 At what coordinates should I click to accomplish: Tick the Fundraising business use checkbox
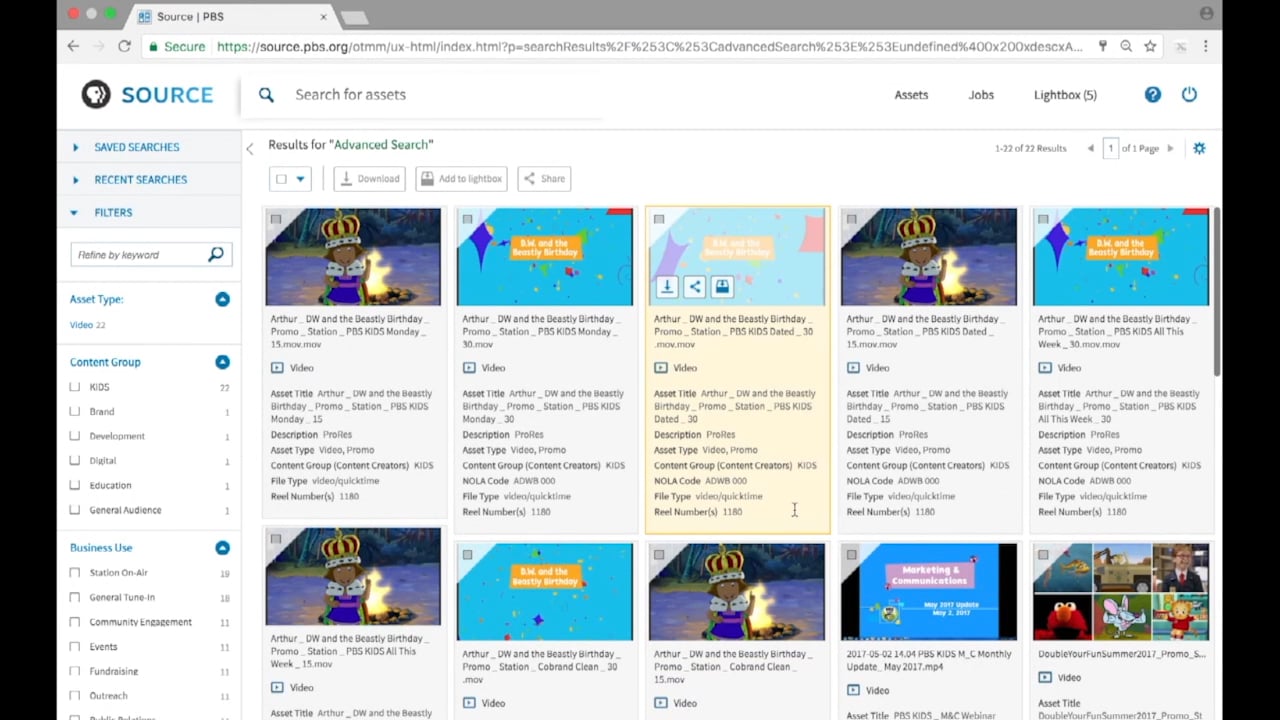click(x=75, y=671)
